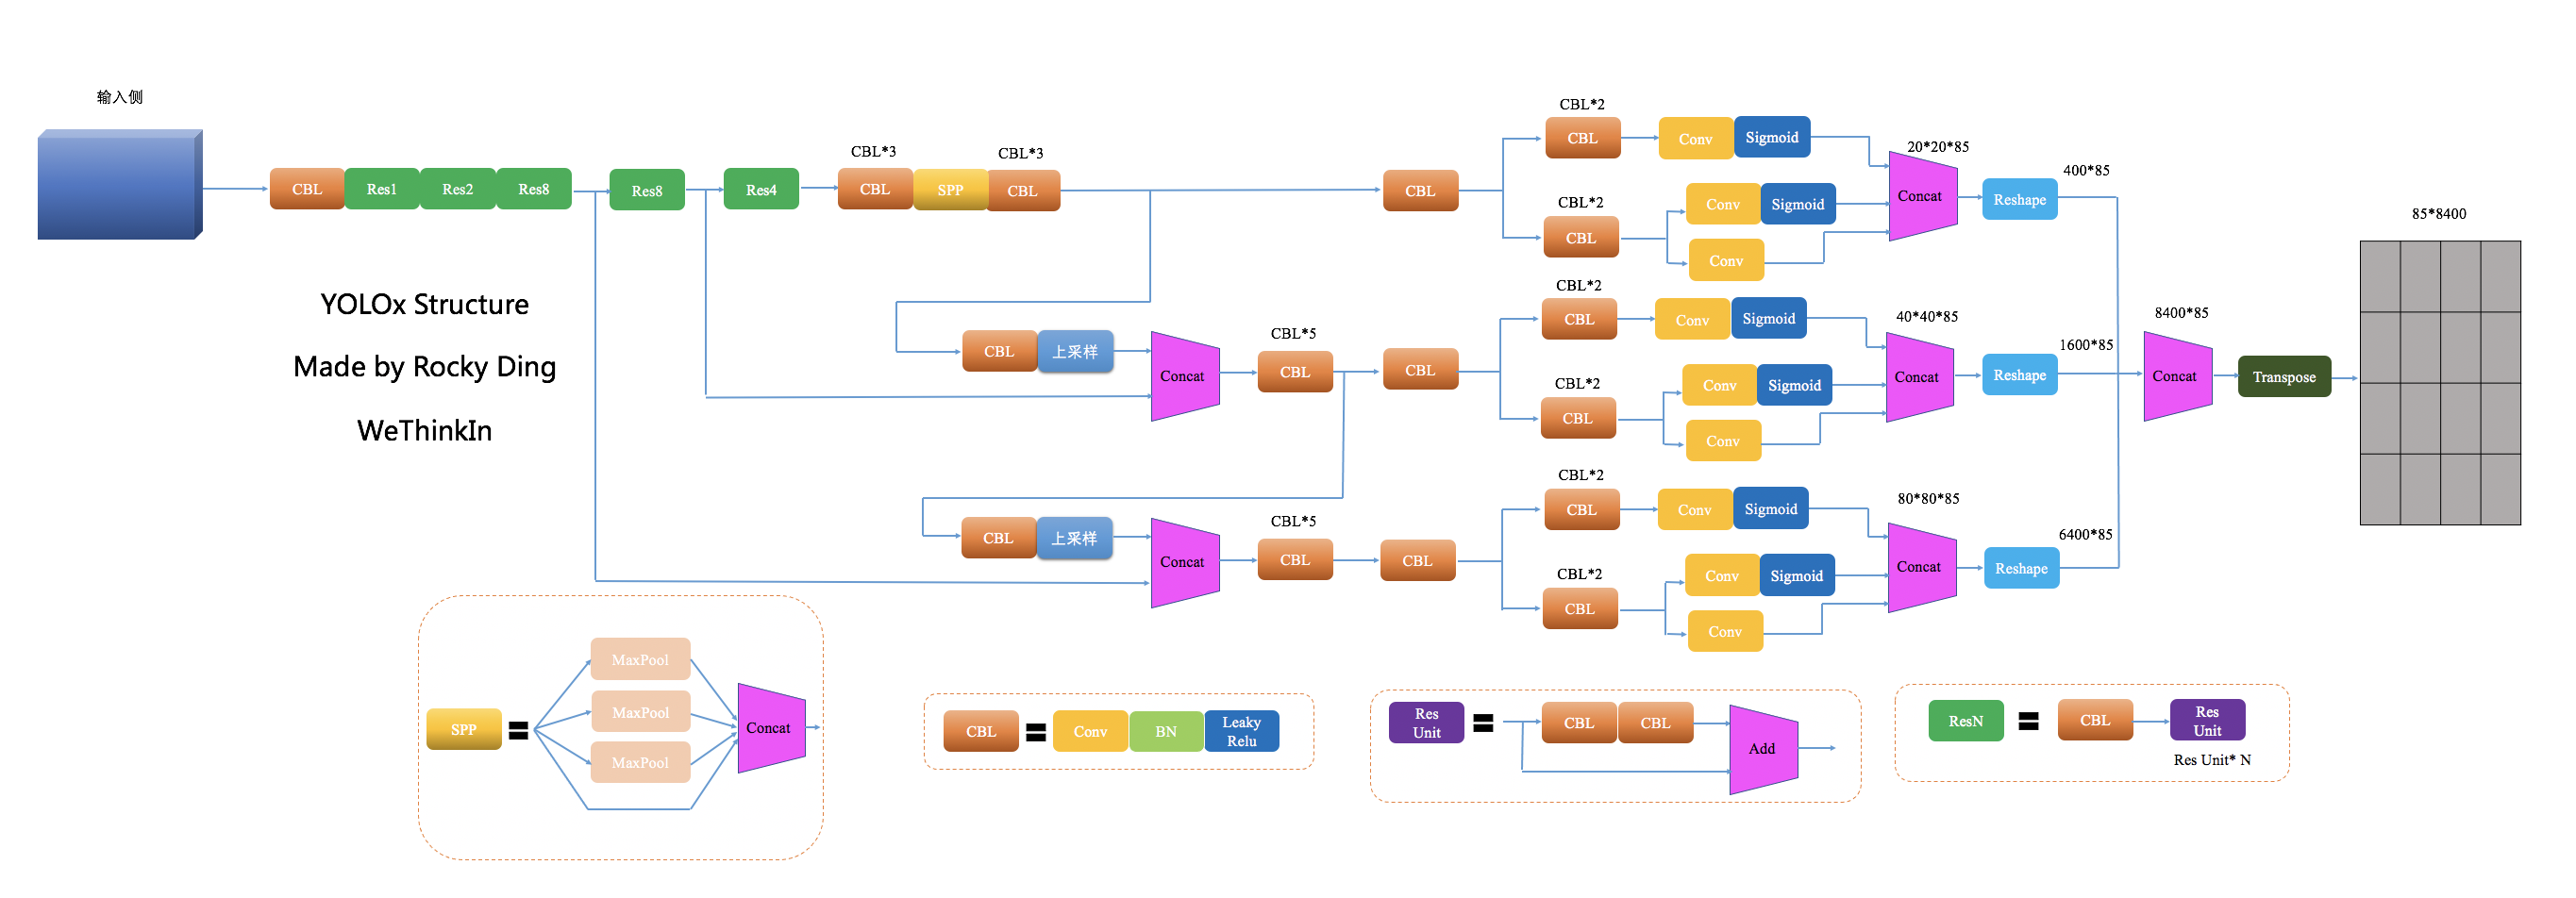Image resolution: width=2576 pixels, height=898 pixels.
Task: Select the purple Res Unit block beside ResN
Action: pyautogui.click(x=2207, y=721)
